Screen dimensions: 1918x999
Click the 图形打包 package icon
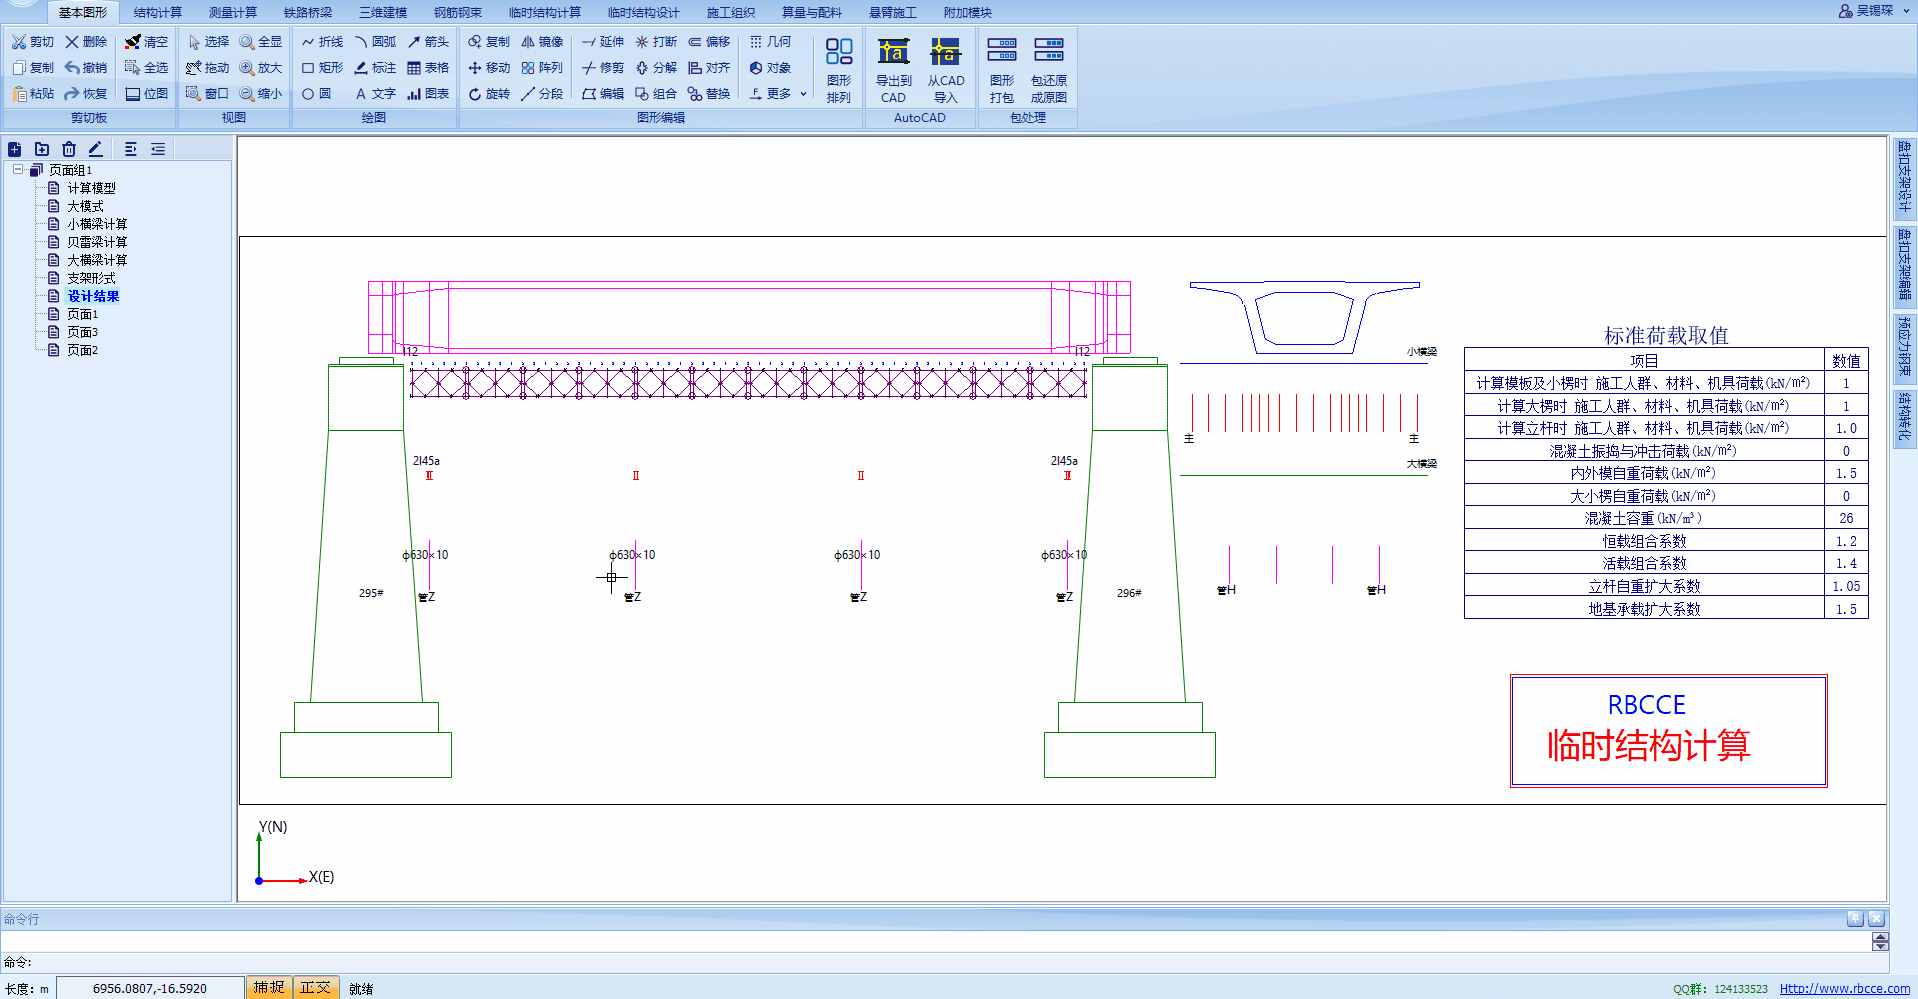pyautogui.click(x=1001, y=68)
